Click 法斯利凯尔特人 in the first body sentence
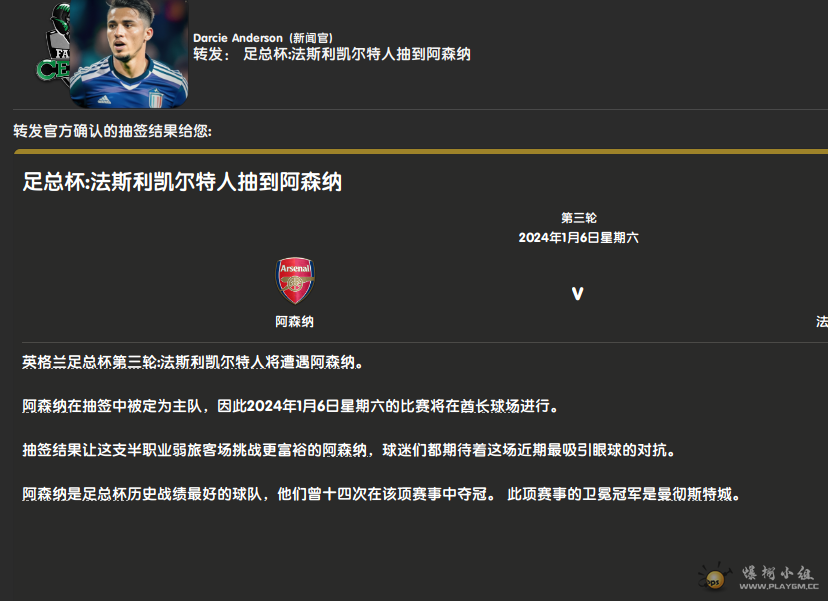This screenshot has width=828, height=601. tap(212, 362)
